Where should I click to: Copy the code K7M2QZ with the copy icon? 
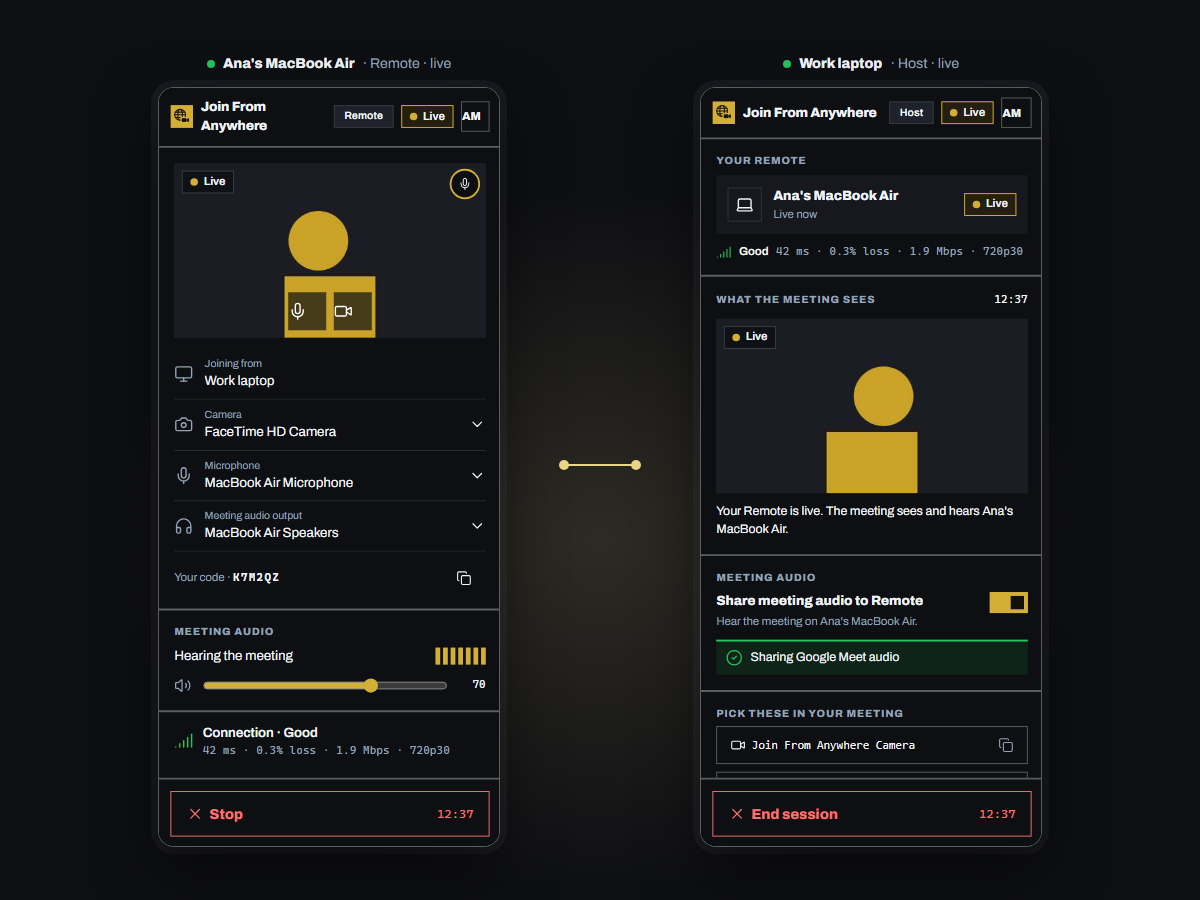[464, 578]
